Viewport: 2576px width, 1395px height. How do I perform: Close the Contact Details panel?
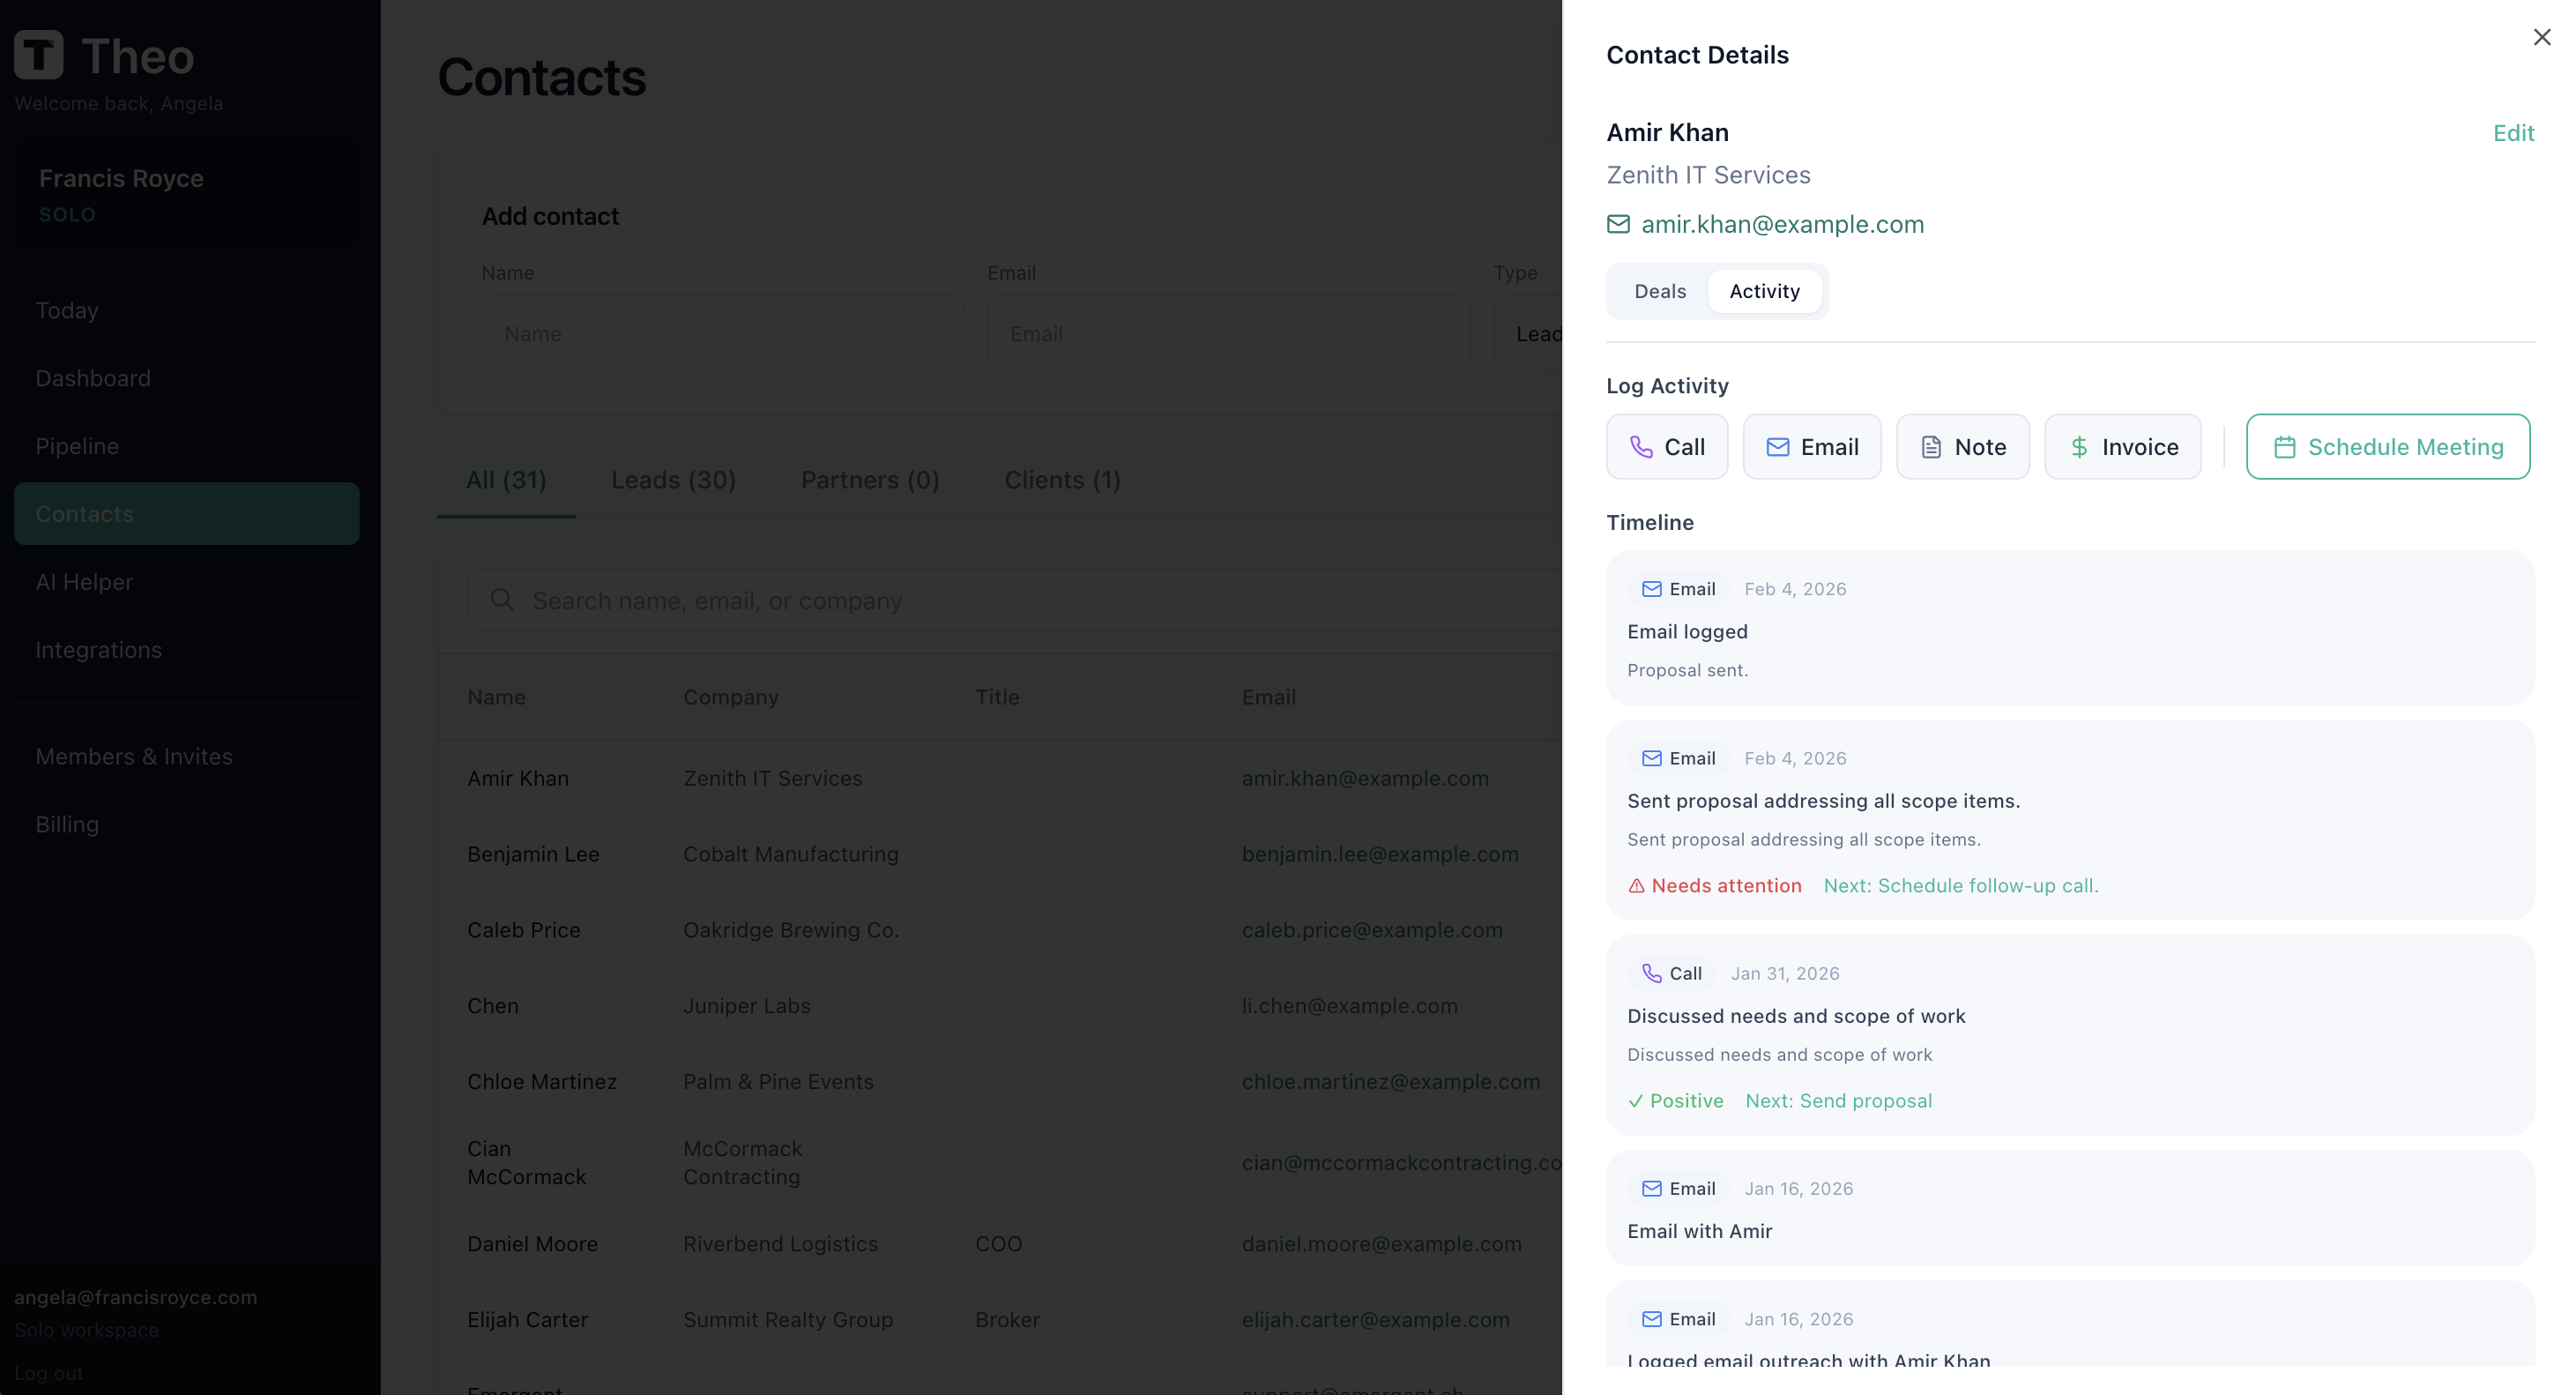pos(2541,38)
